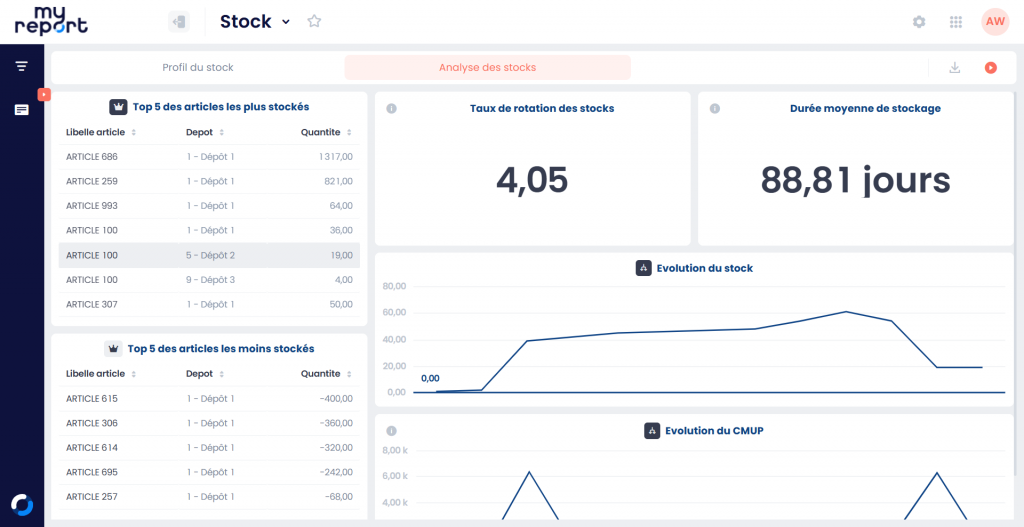Show info for Durée moyenne de stockage
The image size is (1024, 527).
click(714, 108)
